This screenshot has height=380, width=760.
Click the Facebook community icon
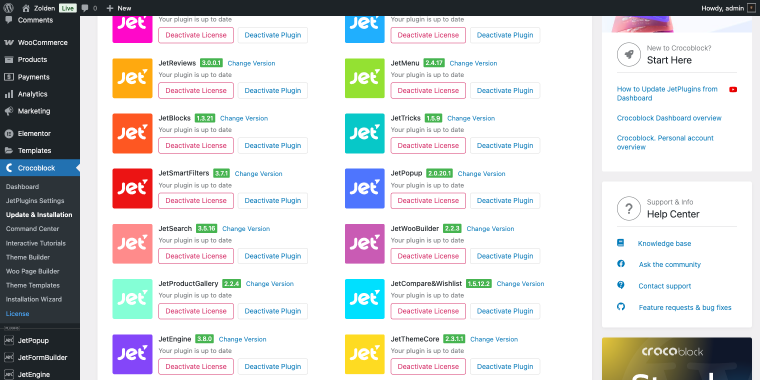coord(620,264)
